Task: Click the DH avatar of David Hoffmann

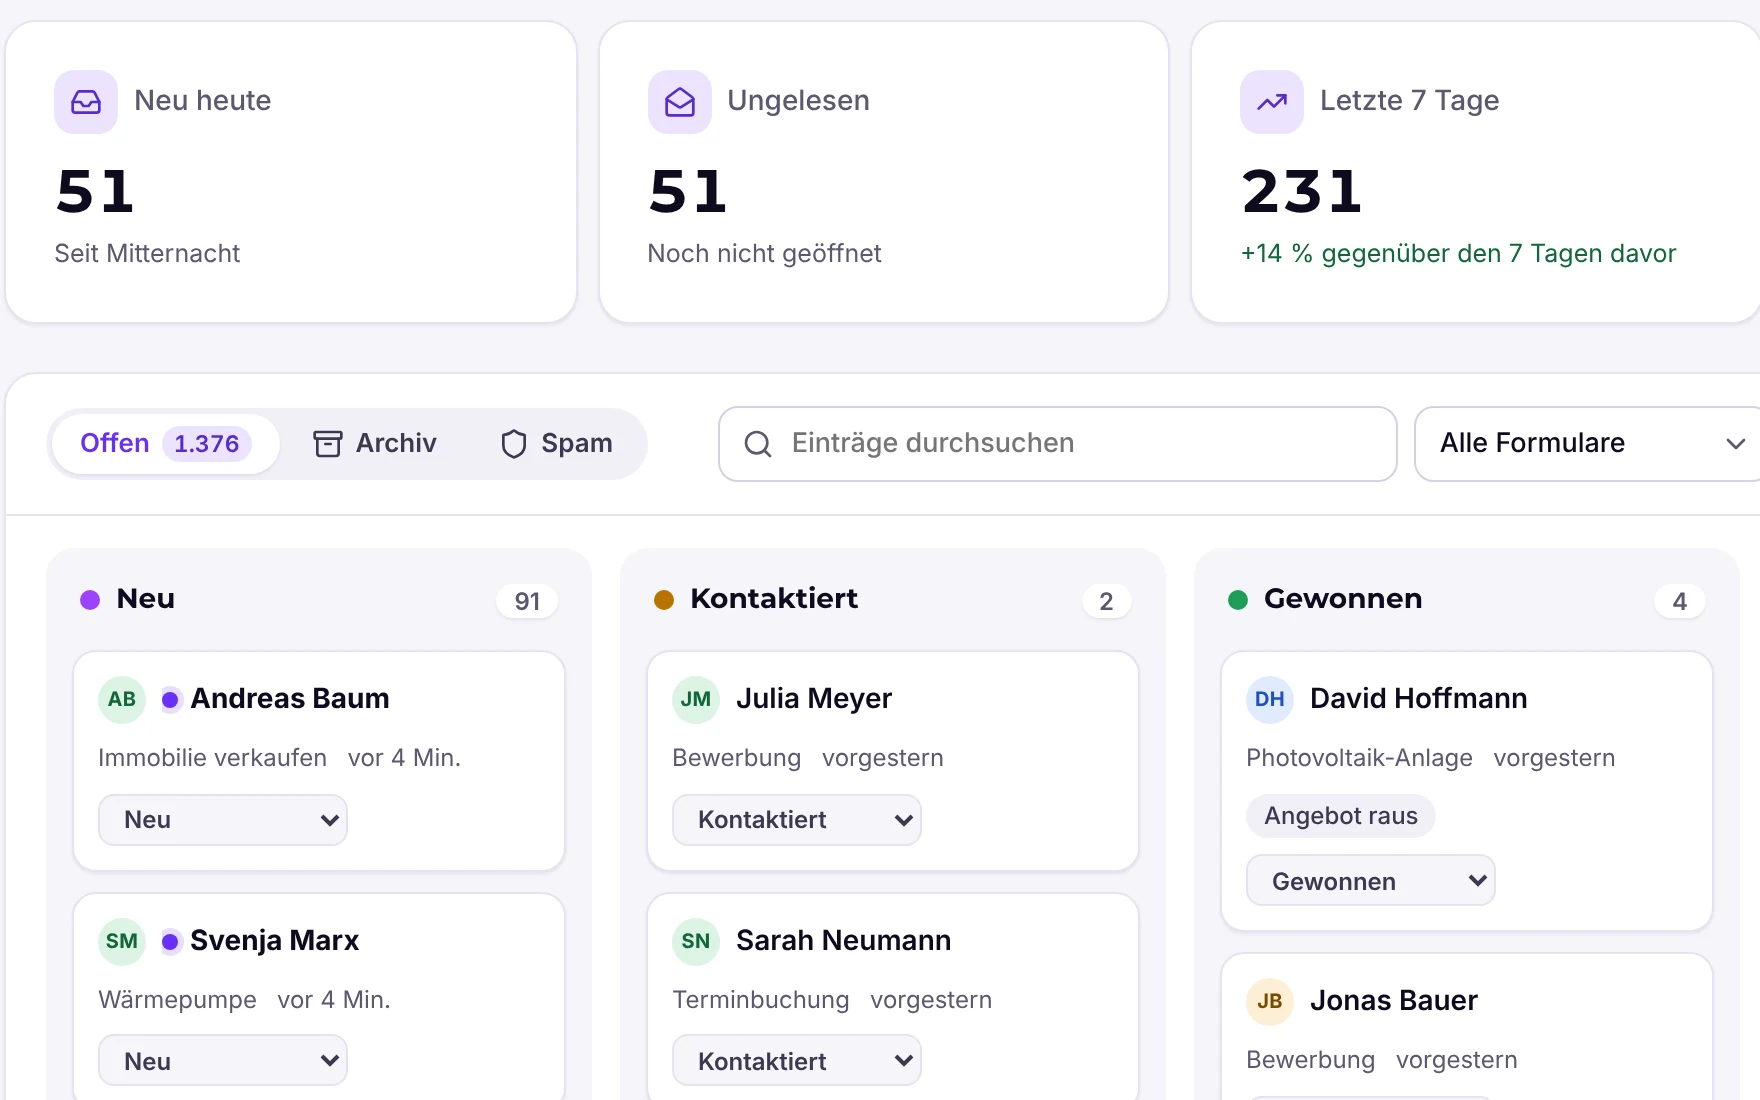Action: point(1270,699)
